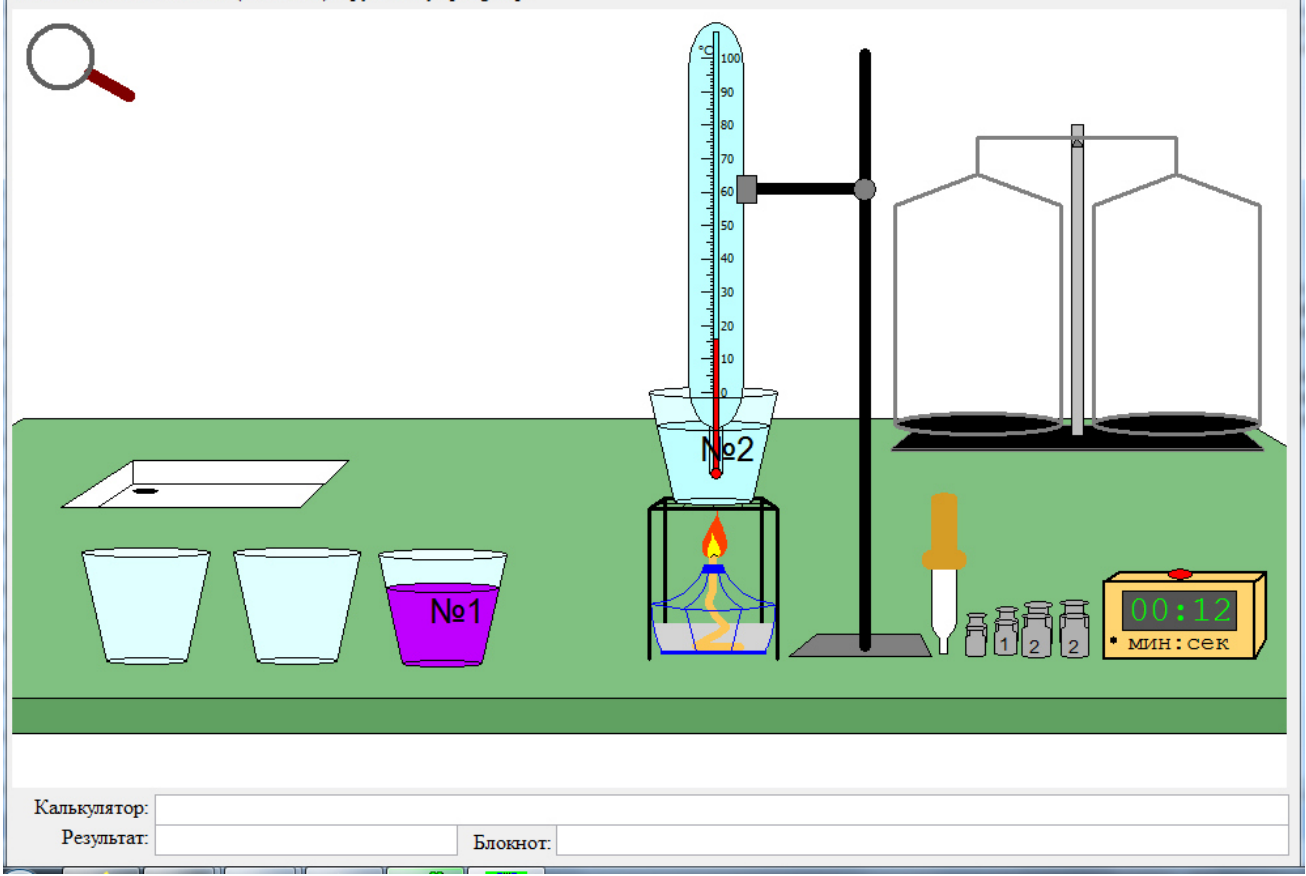Click the мин:сек label on the timer
Image resolution: width=1306 pixels, height=876 pixels.
[x=1178, y=643]
